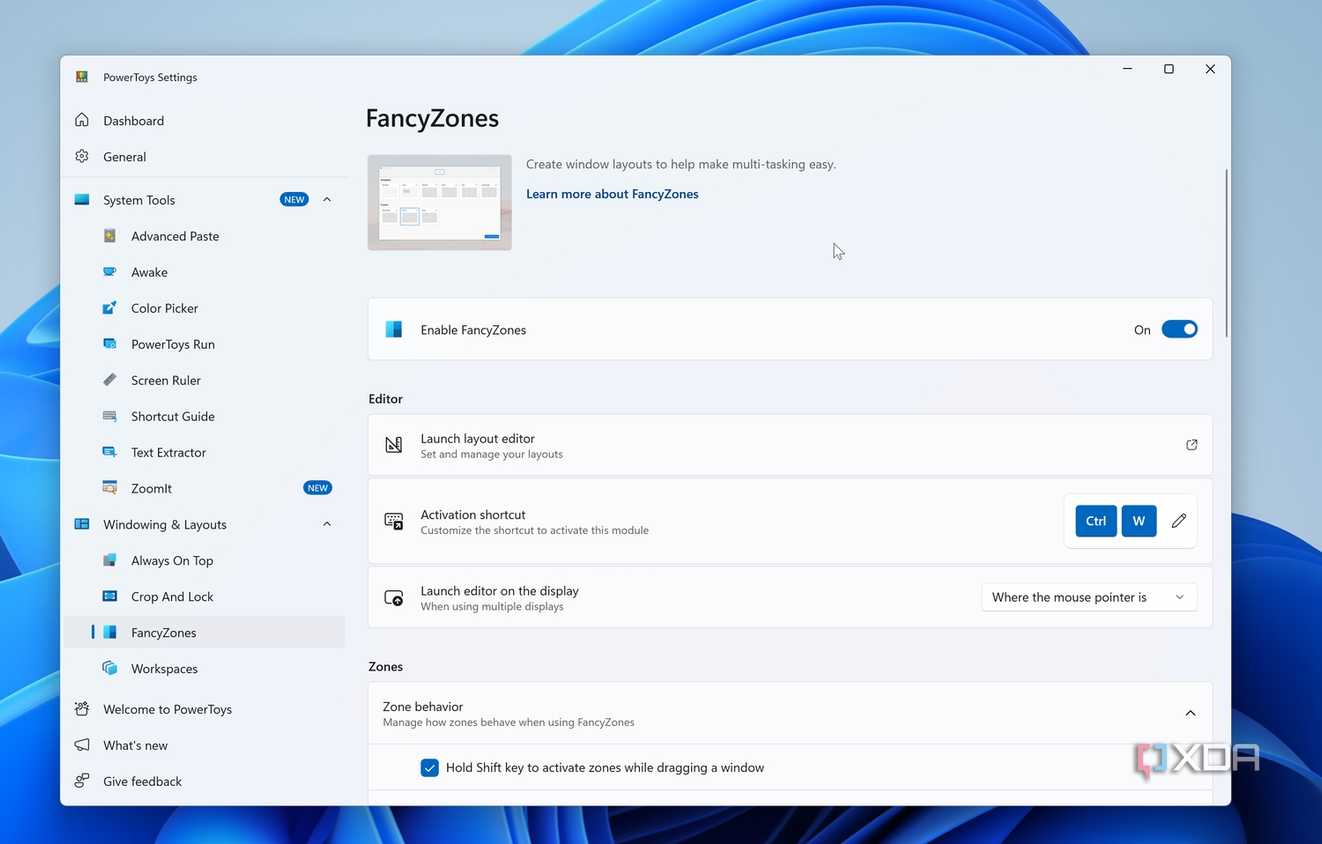Open Welcome to PowerToys page

[167, 709]
